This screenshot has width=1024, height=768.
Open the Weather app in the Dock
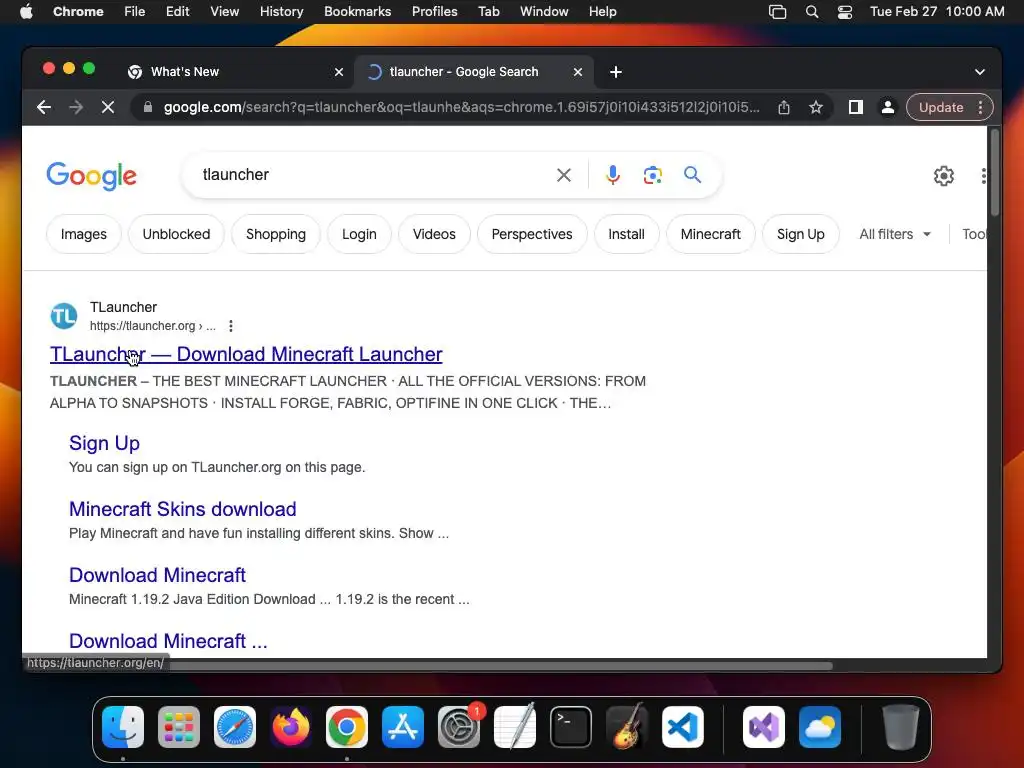click(x=820, y=727)
